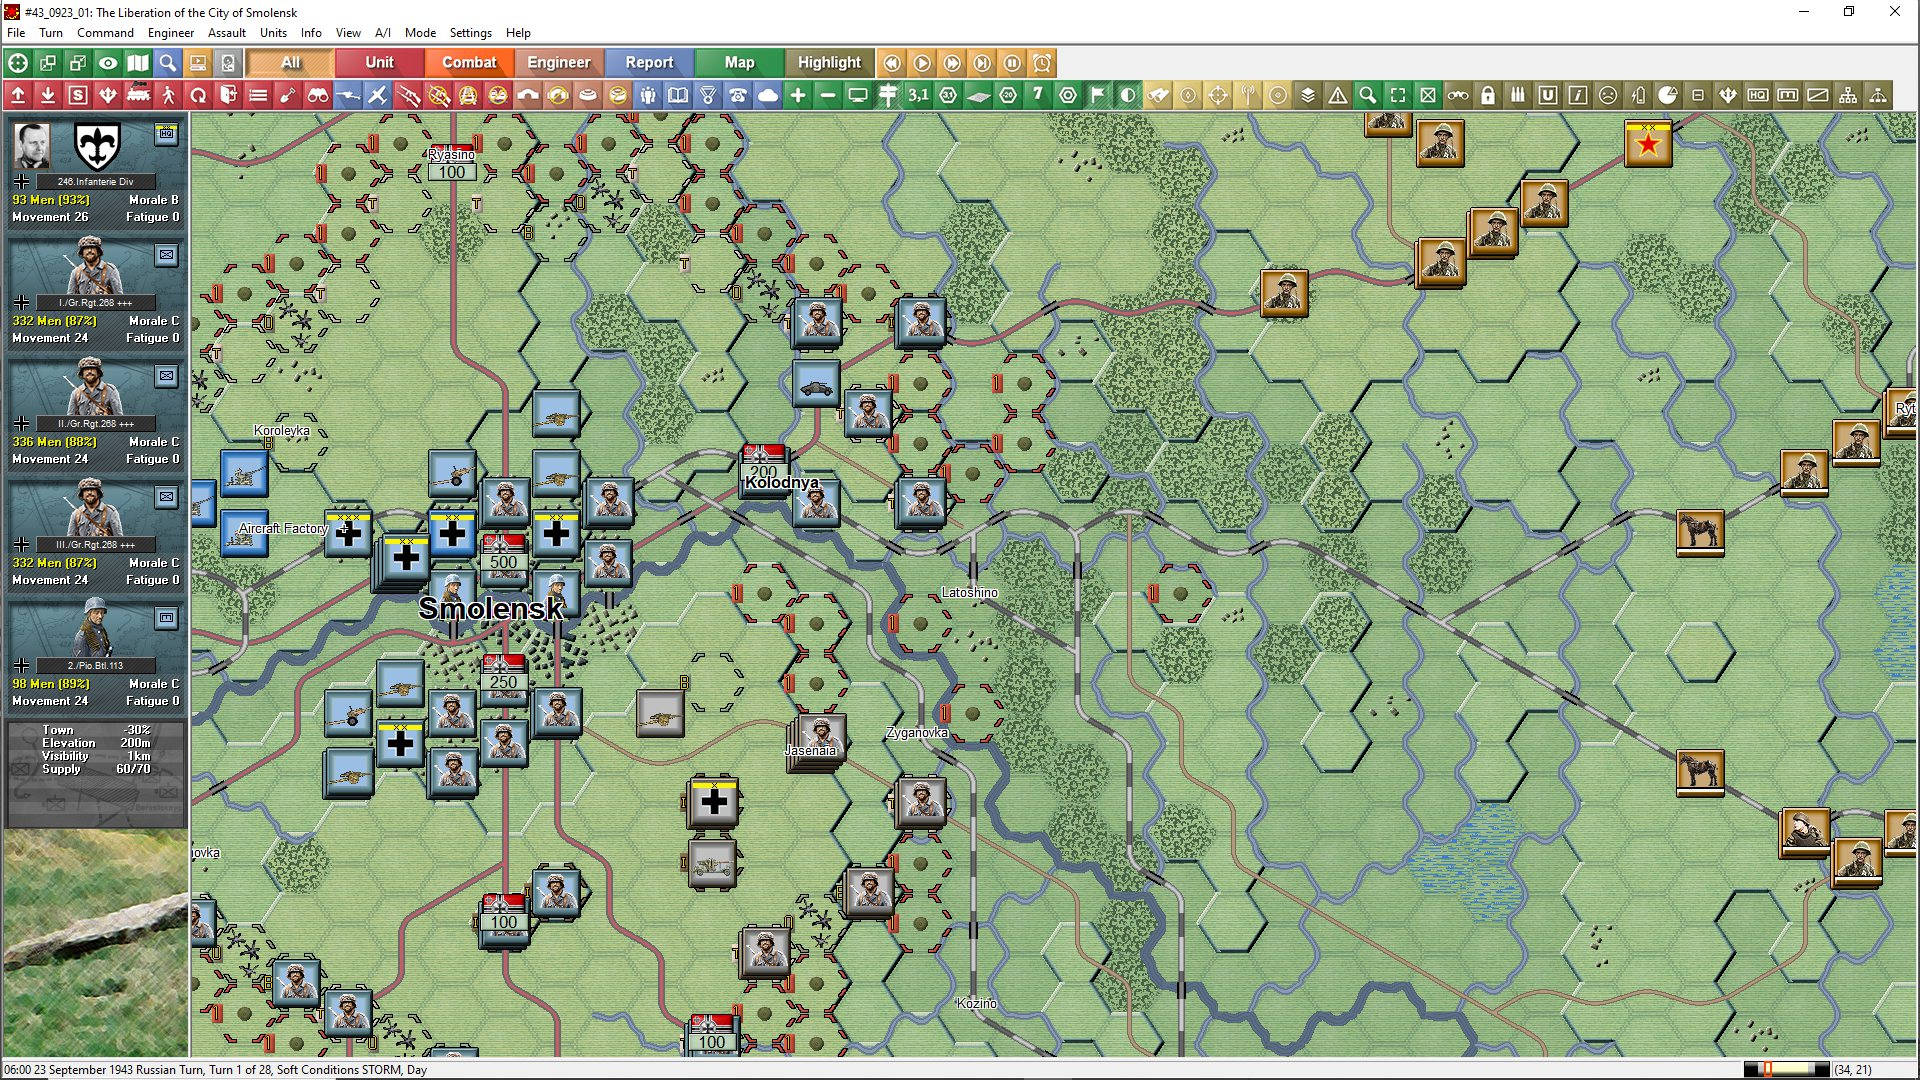The height and width of the screenshot is (1080, 1920).
Task: Open the A/I menu
Action: [x=383, y=33]
